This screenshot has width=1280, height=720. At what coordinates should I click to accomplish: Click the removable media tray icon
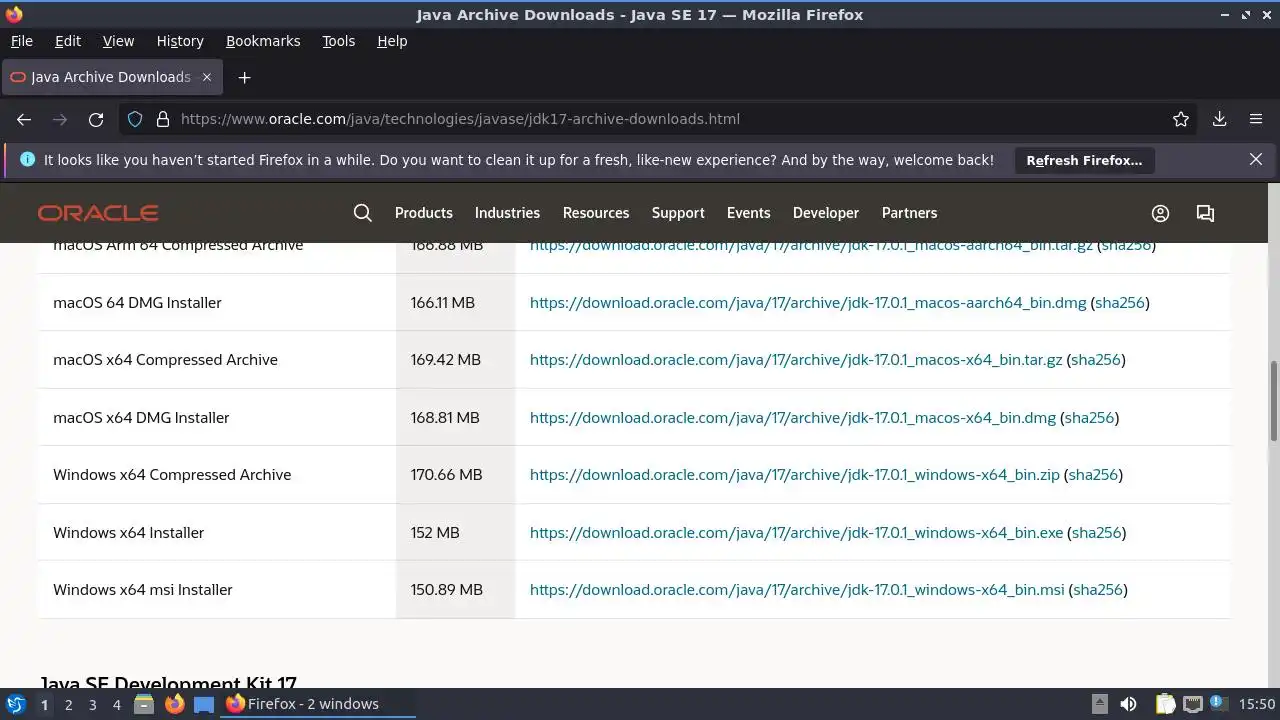(1099, 704)
